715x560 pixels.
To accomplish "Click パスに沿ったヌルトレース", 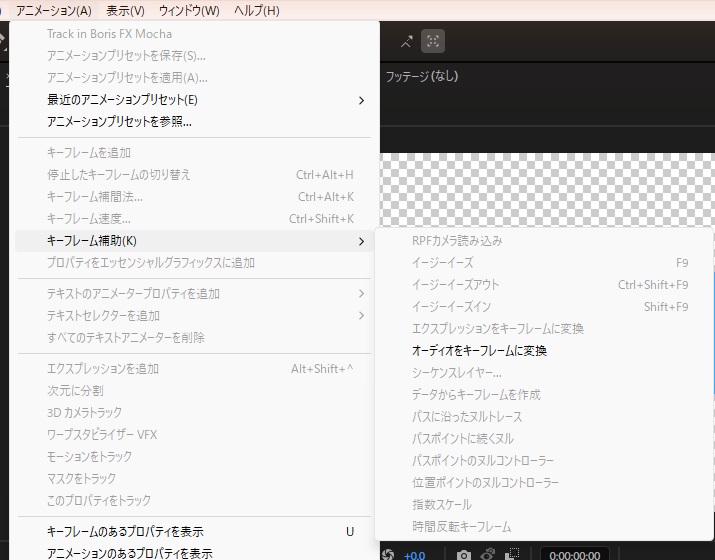I will pyautogui.click(x=544, y=416).
